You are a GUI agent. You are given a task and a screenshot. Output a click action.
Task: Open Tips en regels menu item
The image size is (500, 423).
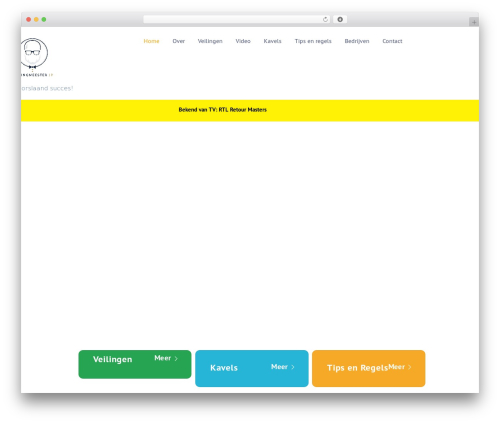(x=313, y=41)
